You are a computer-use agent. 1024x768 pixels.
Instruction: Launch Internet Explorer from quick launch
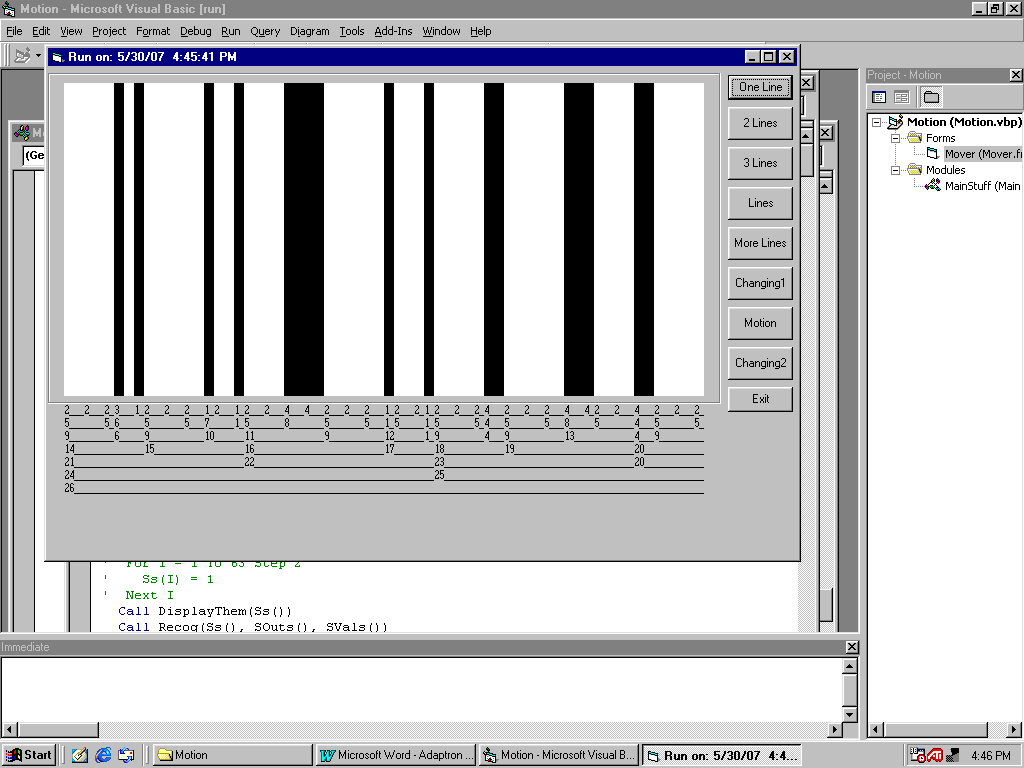coord(103,756)
